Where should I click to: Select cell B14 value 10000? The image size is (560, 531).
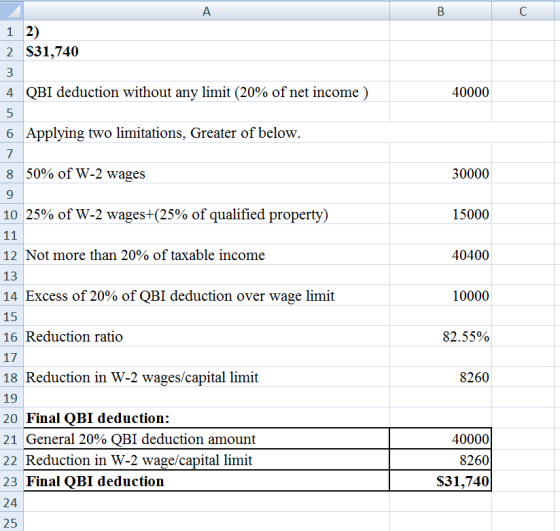click(440, 296)
